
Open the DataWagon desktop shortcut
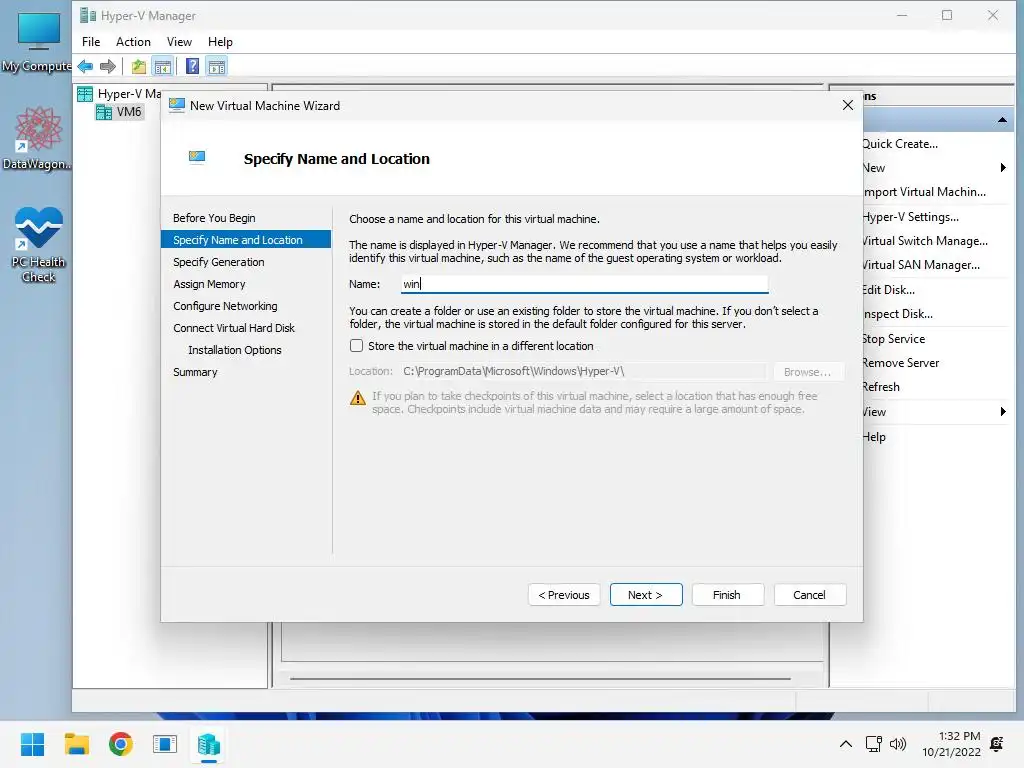37,139
